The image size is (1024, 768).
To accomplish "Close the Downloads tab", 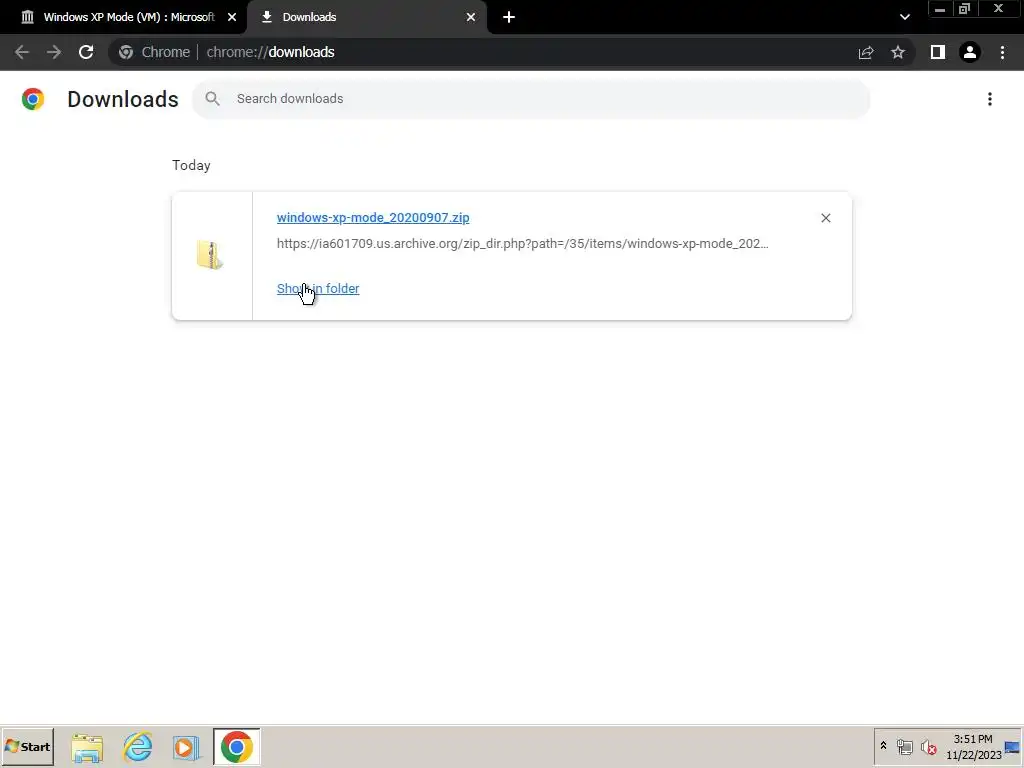I will point(471,17).
